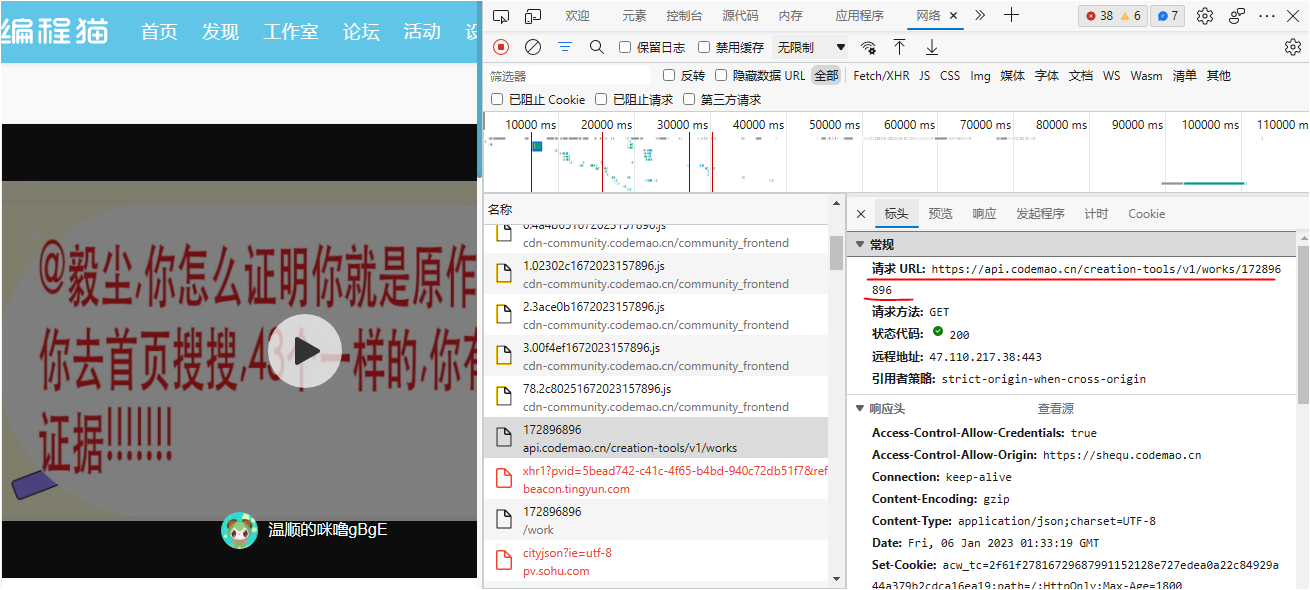The height and width of the screenshot is (590, 1310).
Task: Click the 编程猫 logo
Action: (55, 31)
